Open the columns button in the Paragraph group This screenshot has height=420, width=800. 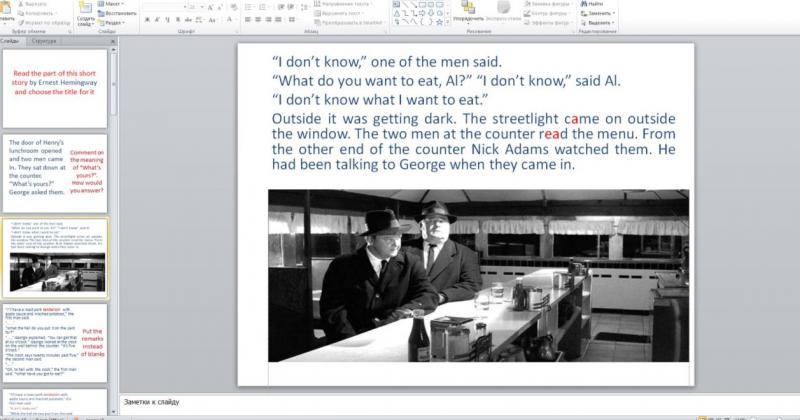292,19
